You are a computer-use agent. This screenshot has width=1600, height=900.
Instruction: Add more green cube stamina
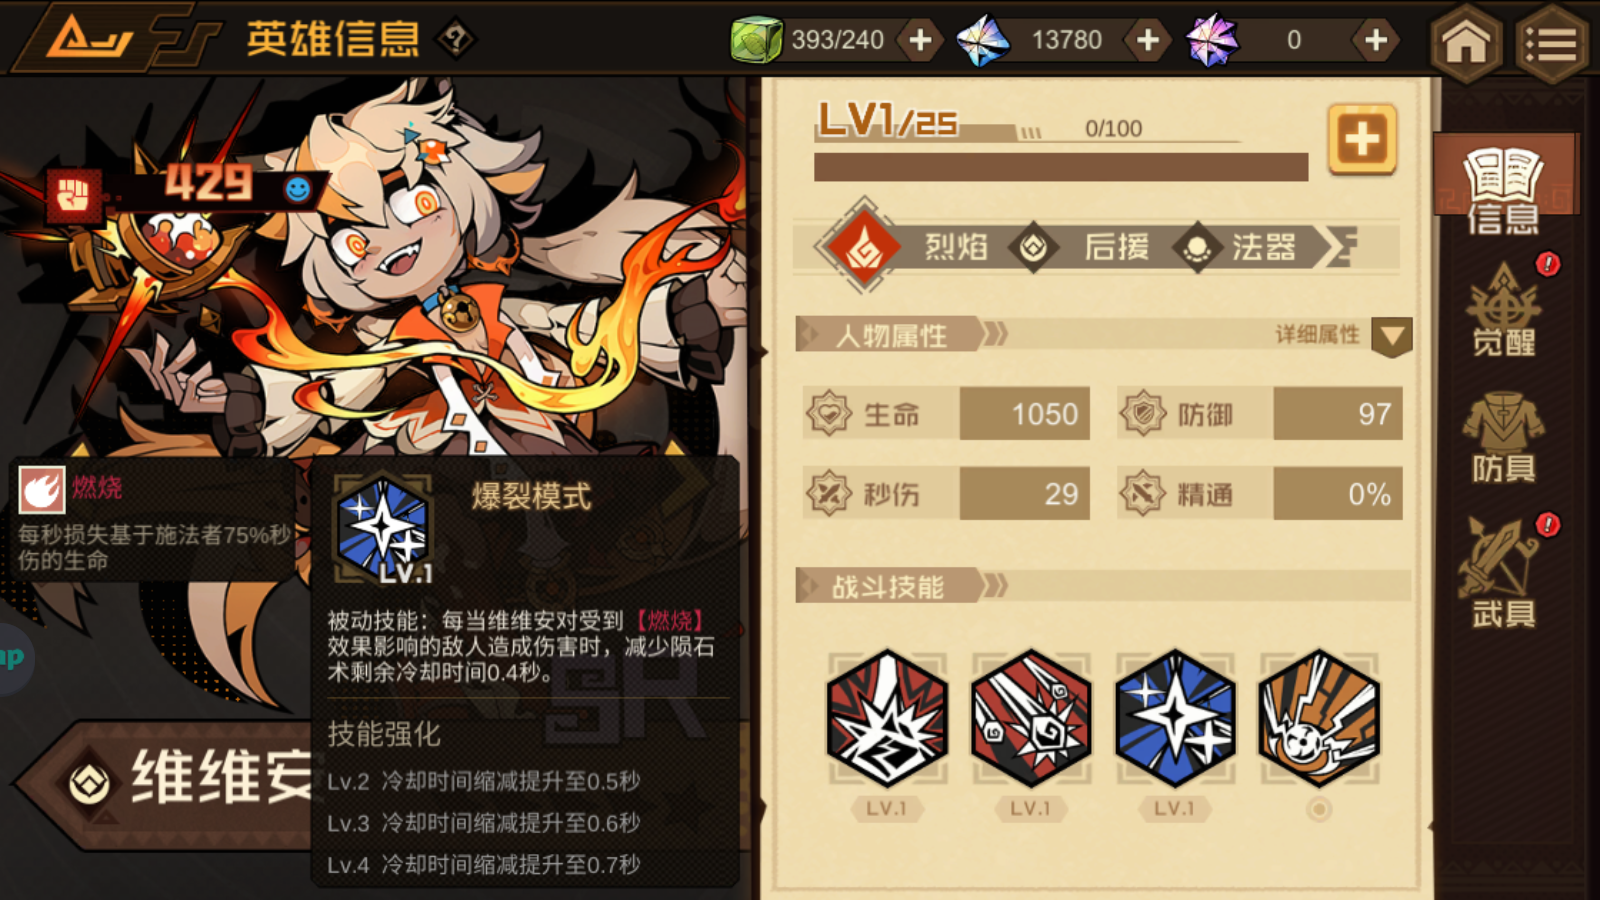tap(920, 40)
